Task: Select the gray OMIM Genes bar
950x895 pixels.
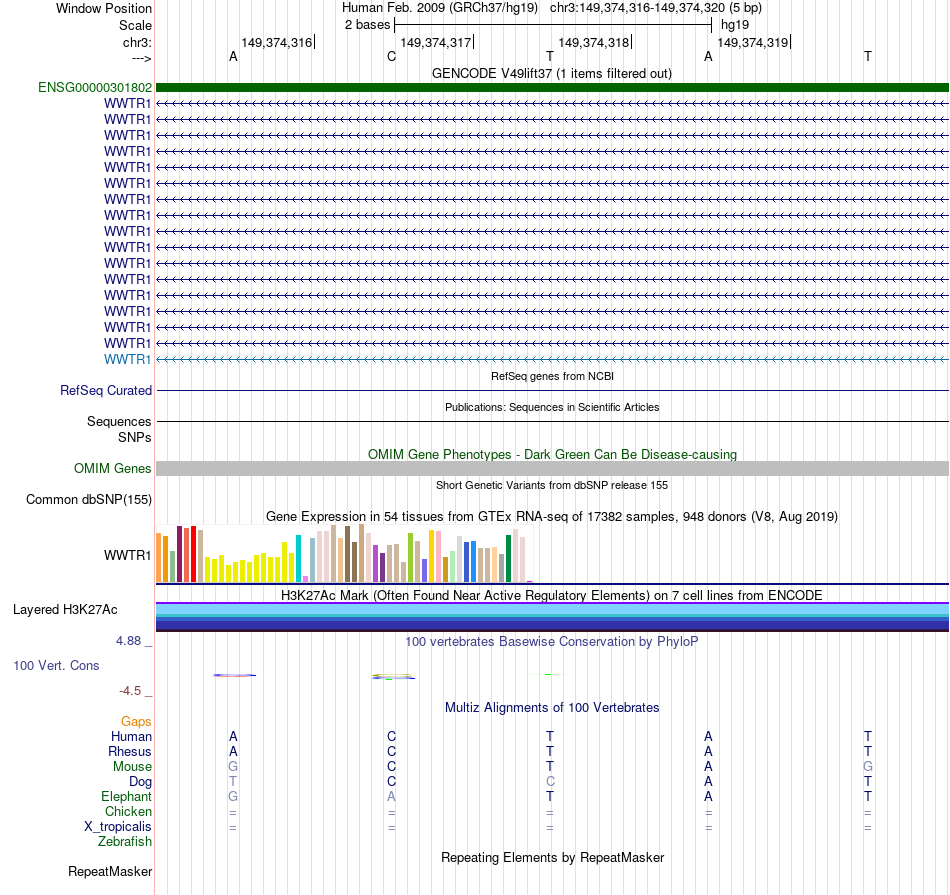Action: (x=552, y=468)
